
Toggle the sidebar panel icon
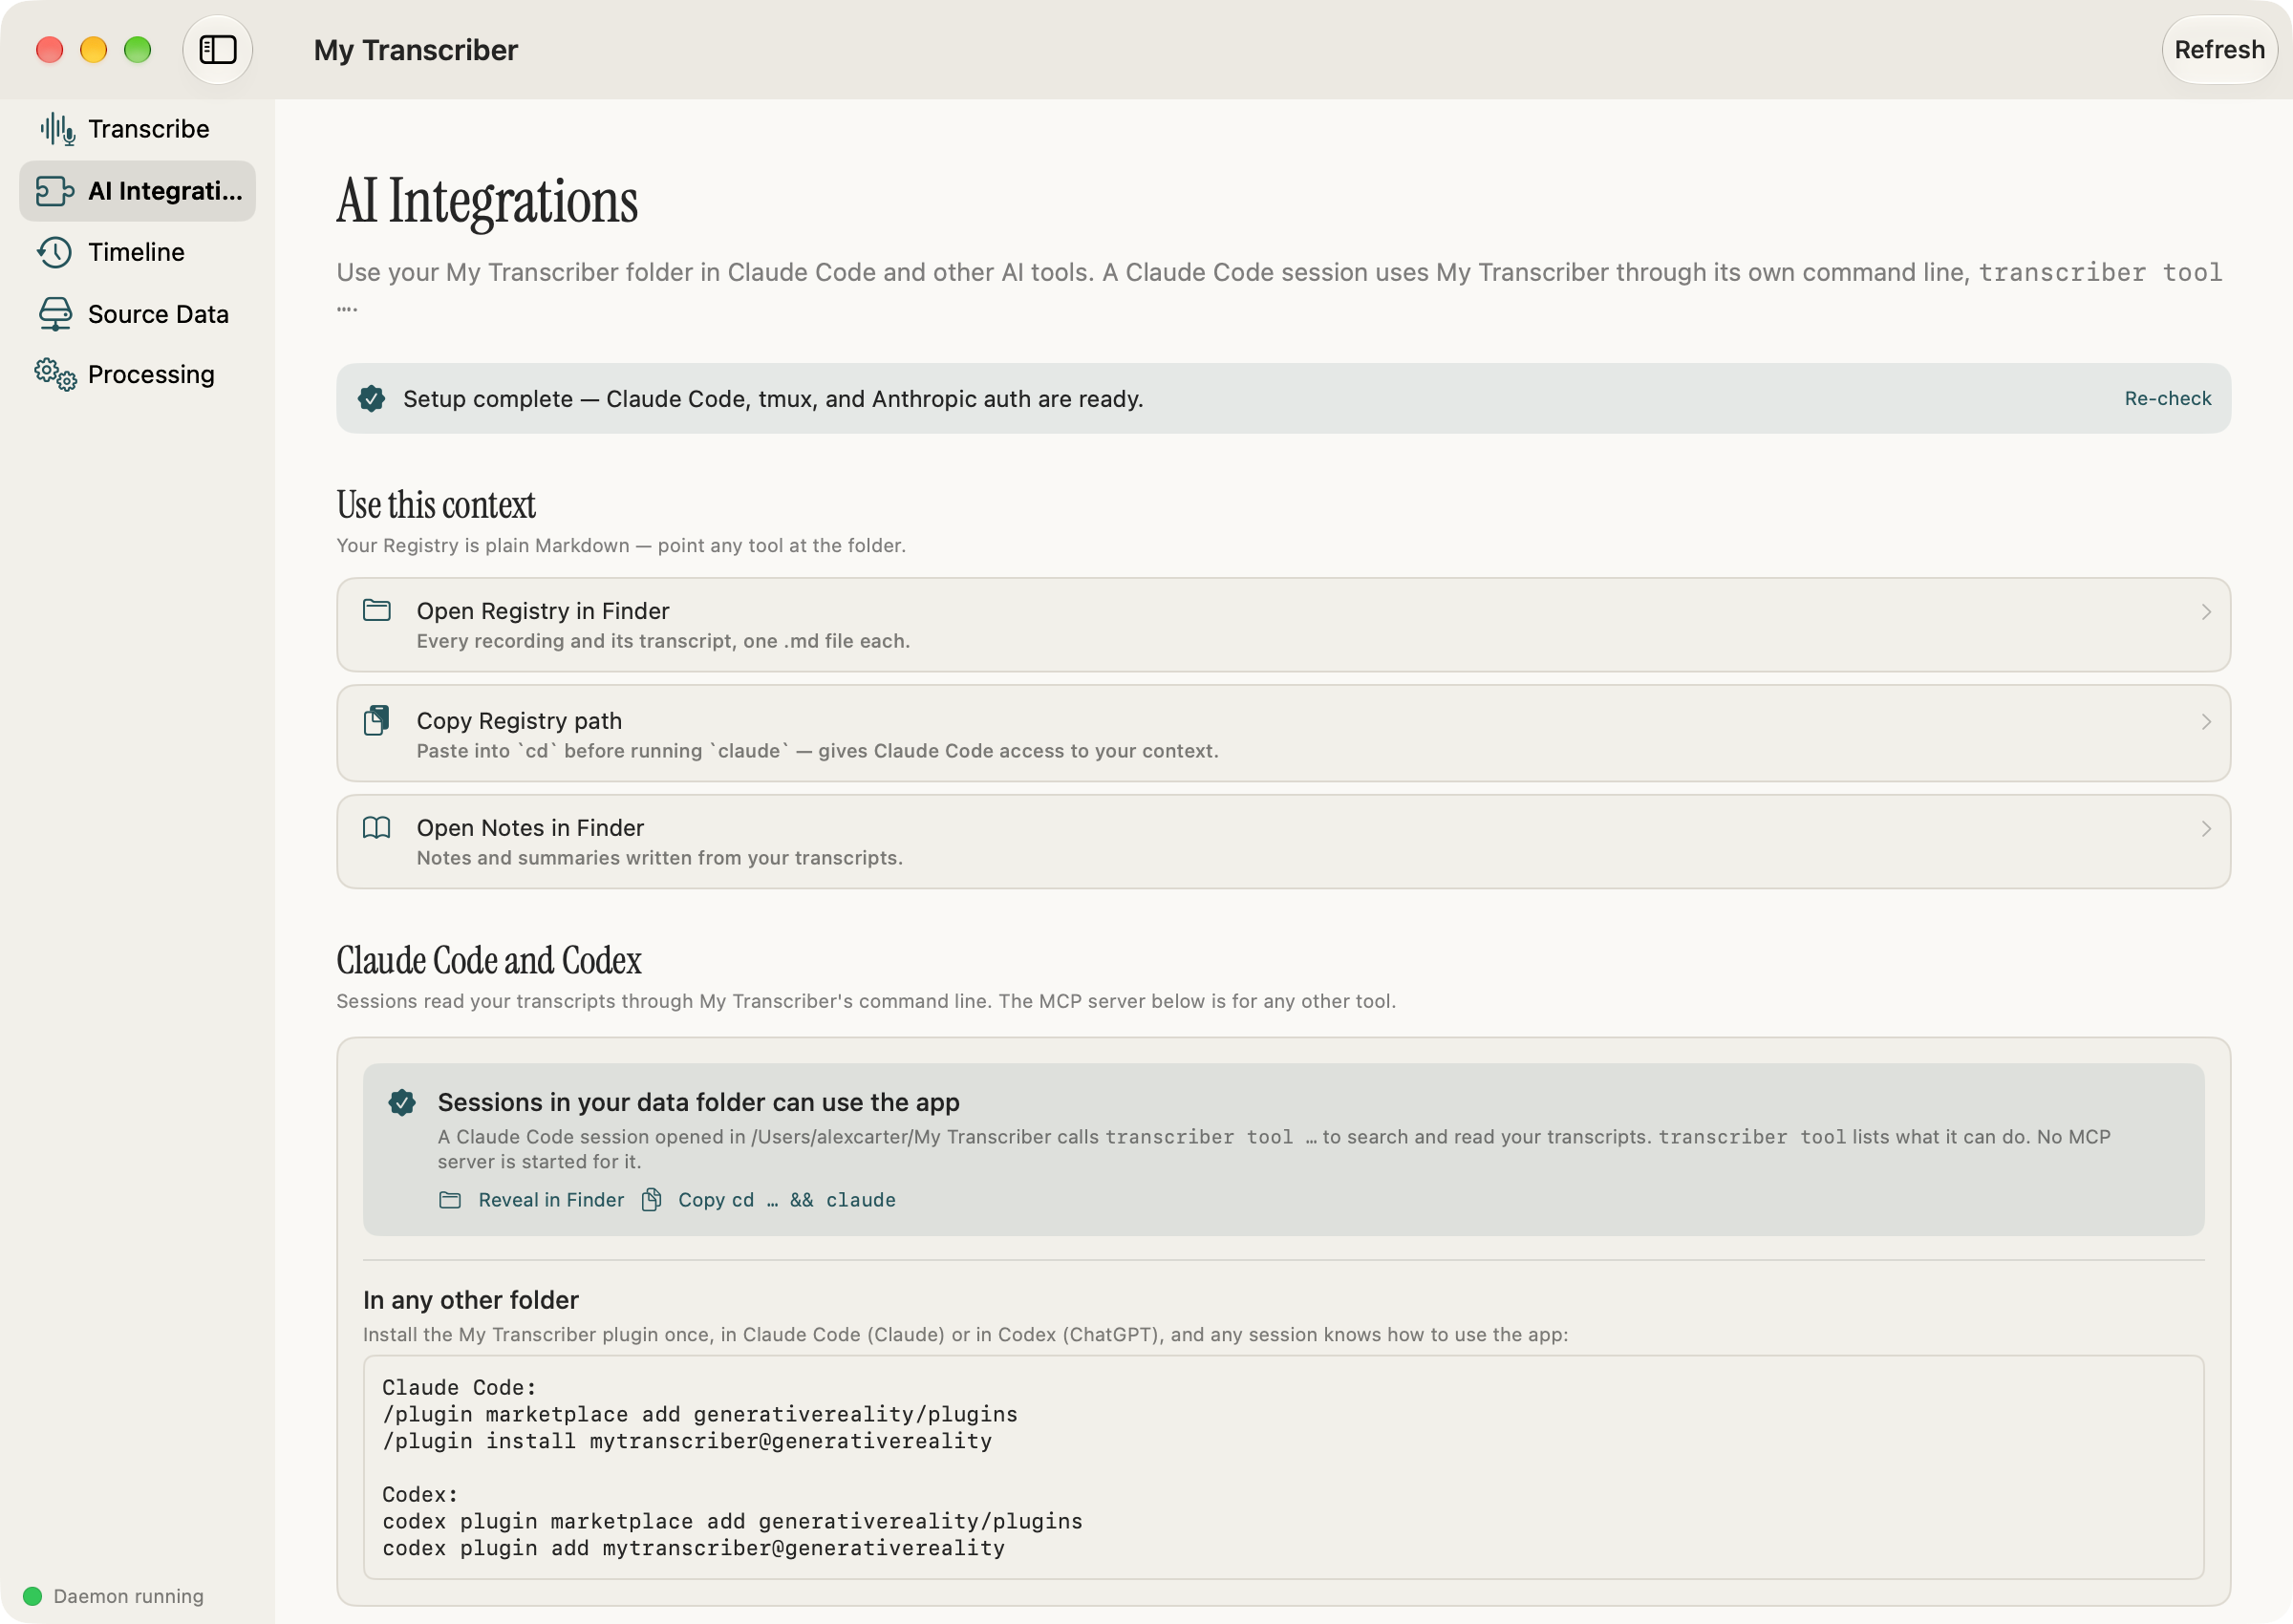217,49
